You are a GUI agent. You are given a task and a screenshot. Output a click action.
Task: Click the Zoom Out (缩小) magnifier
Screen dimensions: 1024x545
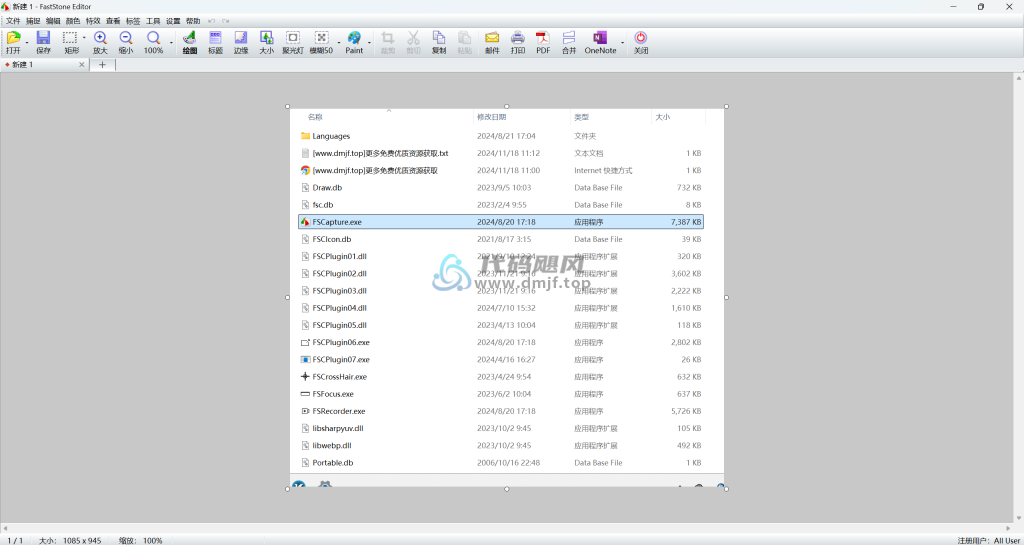click(126, 38)
